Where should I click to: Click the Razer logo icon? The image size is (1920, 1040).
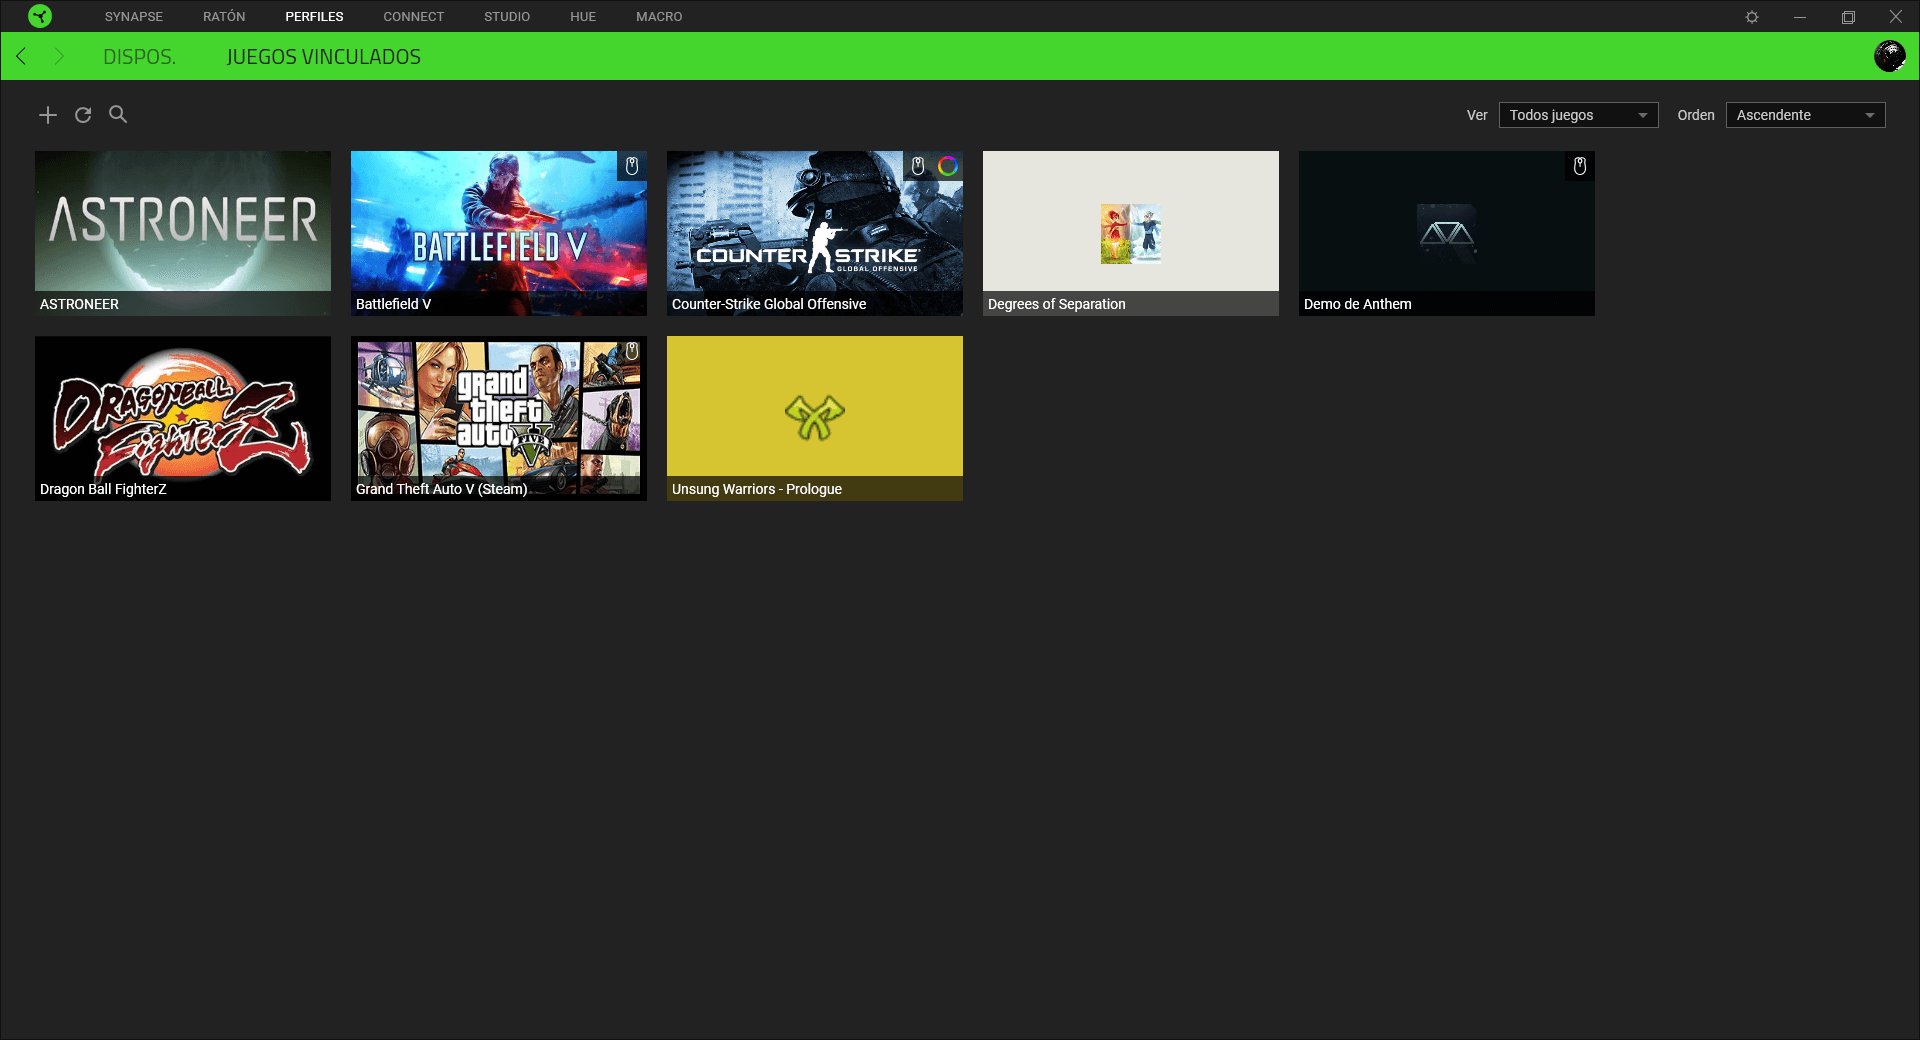click(40, 16)
